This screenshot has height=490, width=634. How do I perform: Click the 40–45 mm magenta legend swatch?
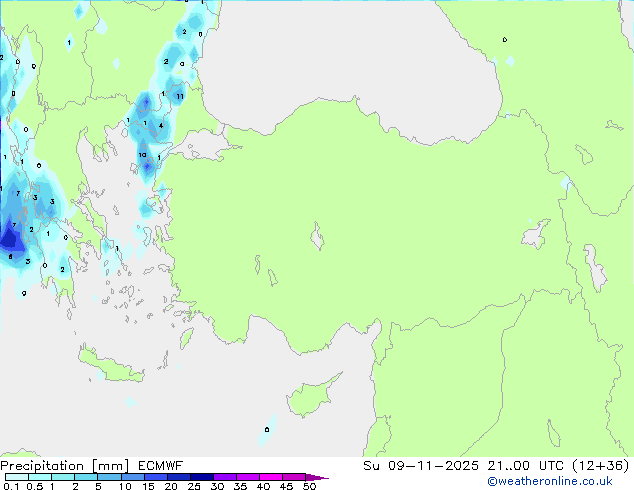click(271, 477)
